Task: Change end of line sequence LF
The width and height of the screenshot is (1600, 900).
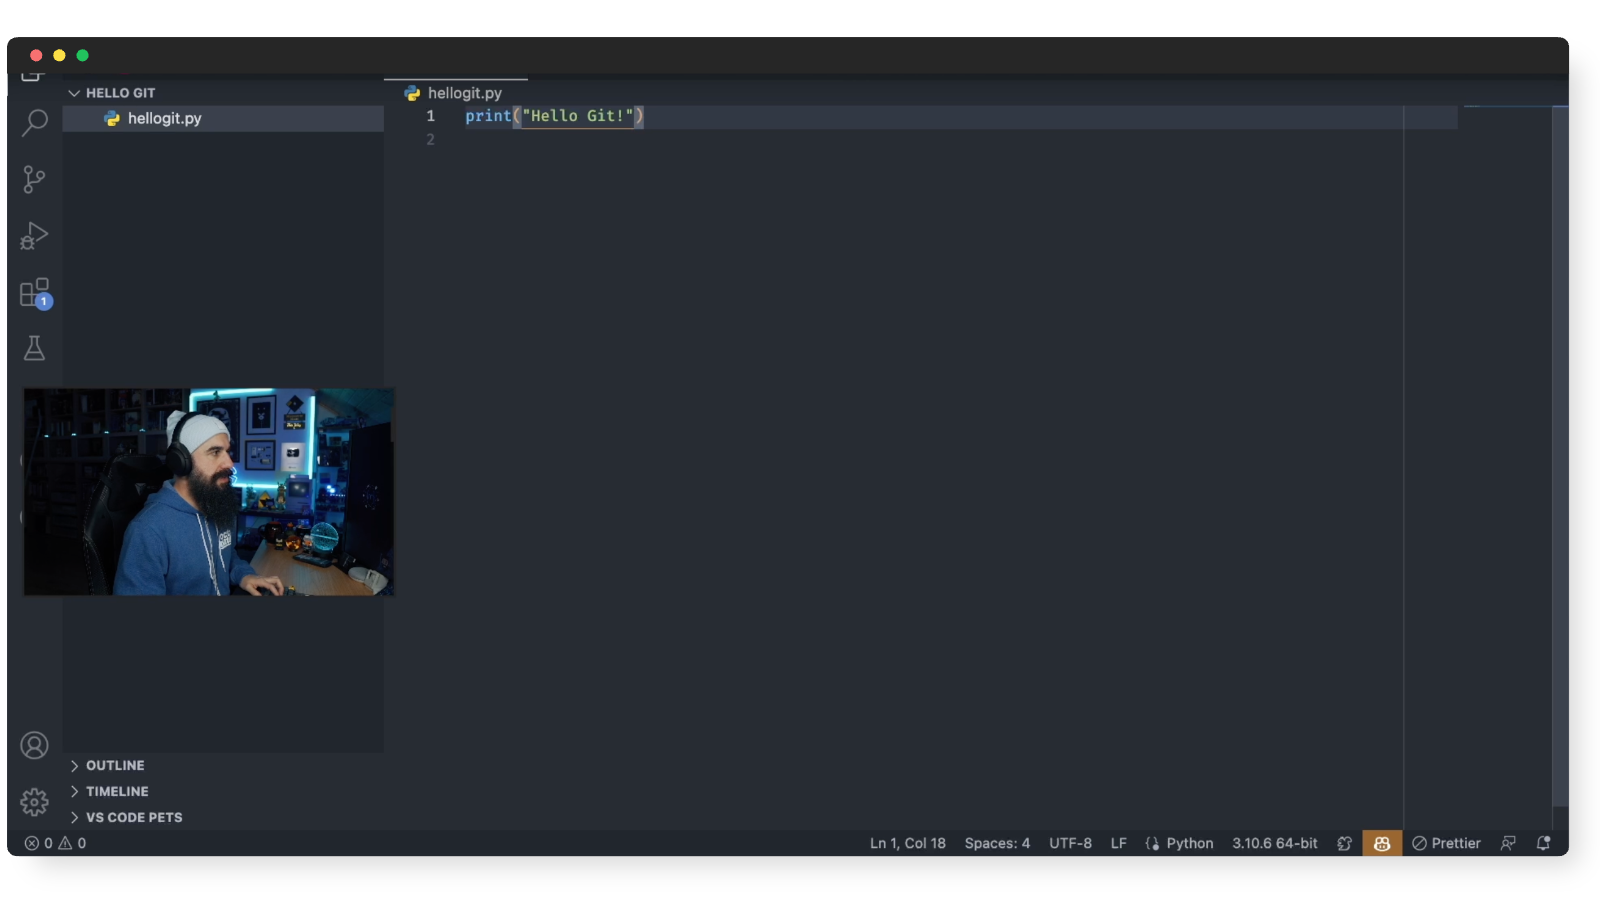Action: [1118, 843]
